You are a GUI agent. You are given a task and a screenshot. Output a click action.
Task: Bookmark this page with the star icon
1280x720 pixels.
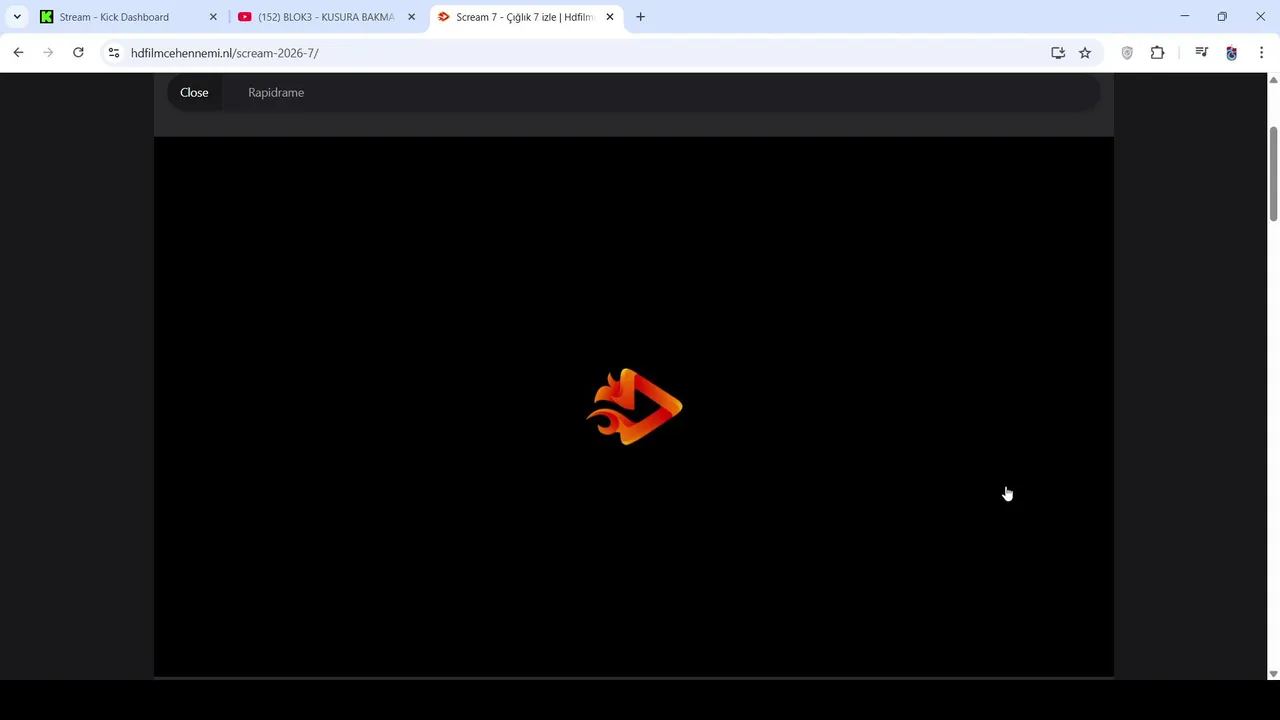1085,53
